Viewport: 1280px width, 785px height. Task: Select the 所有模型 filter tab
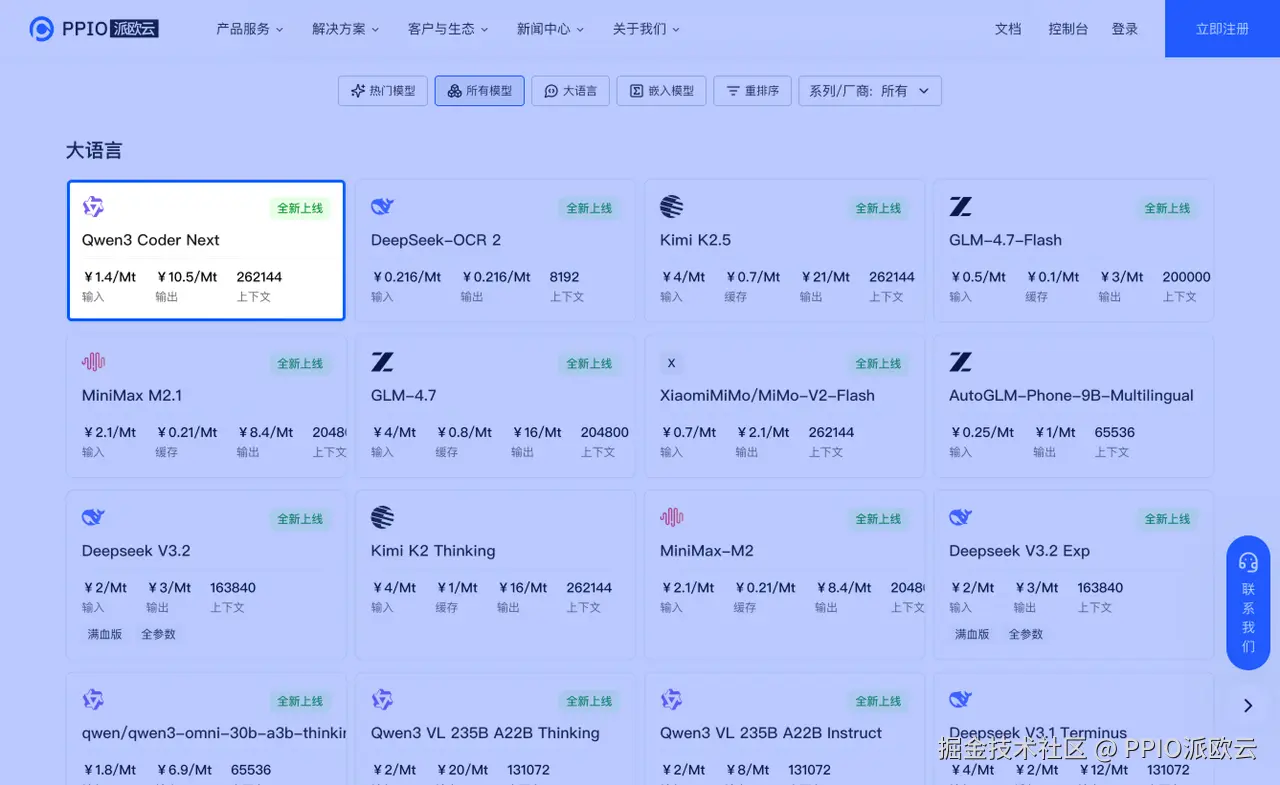tap(480, 91)
